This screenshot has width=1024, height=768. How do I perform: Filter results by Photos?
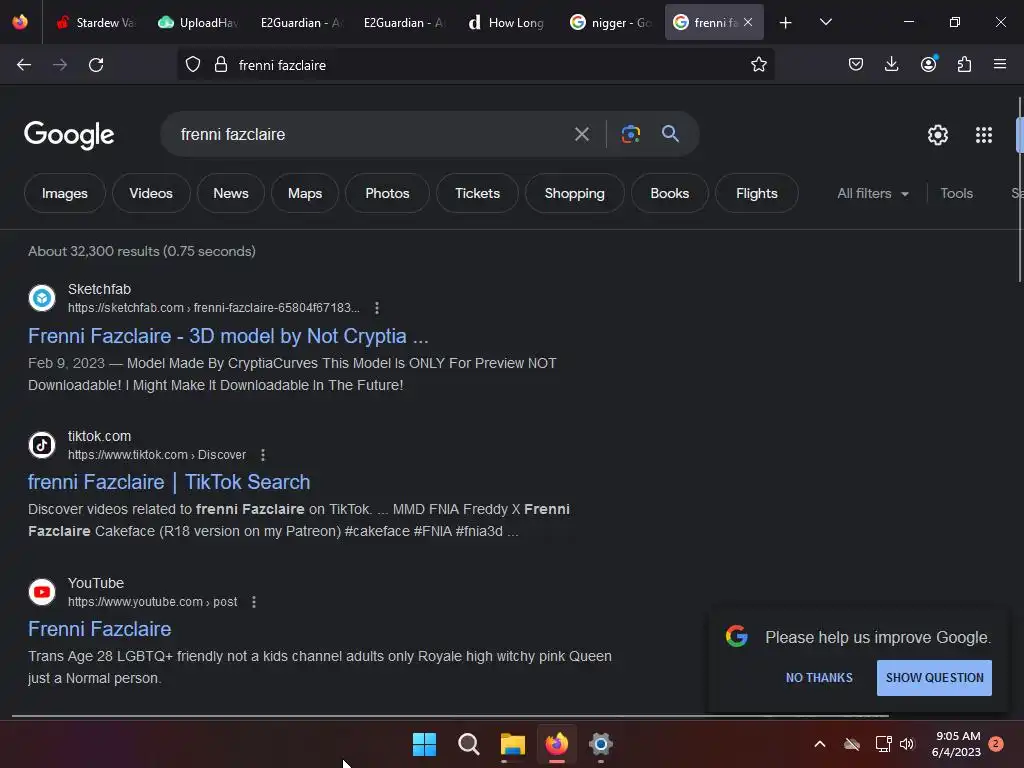387,193
